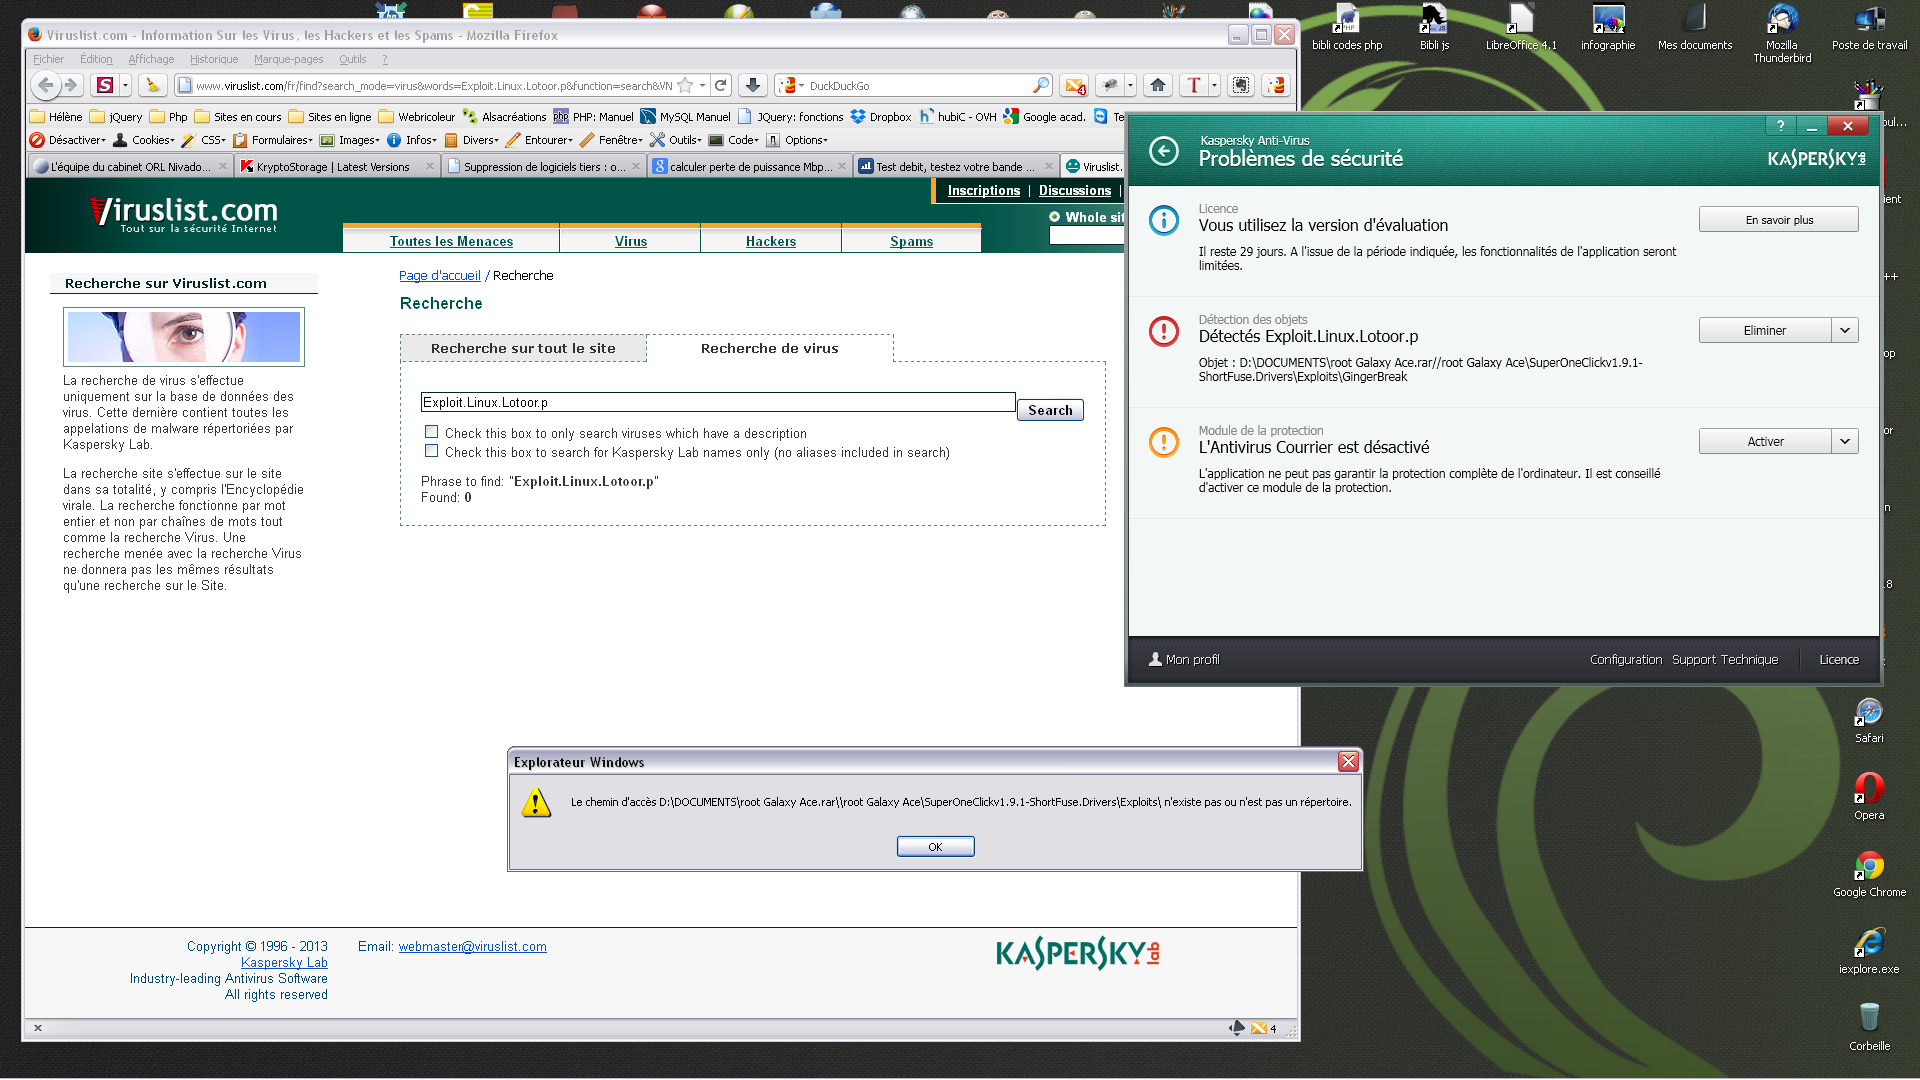Open Firefox Marque-pages menu
The image size is (1920, 1080).
coord(288,59)
